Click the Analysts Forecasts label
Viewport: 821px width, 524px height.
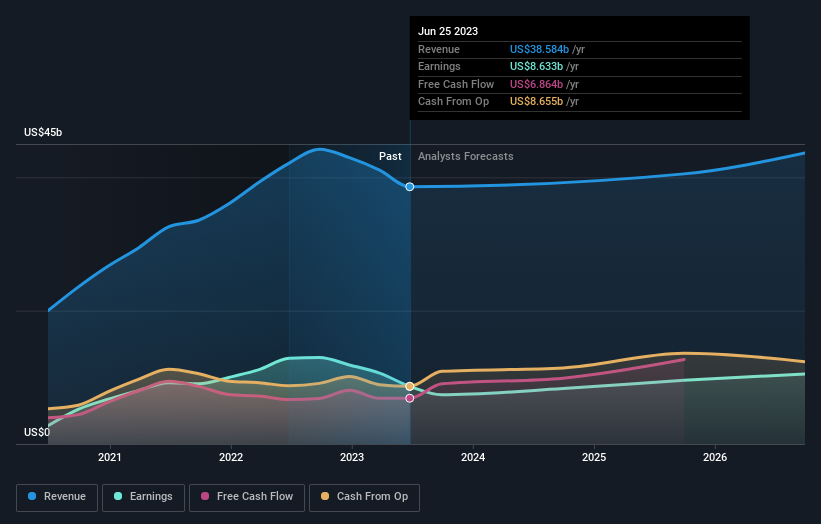[x=465, y=157]
